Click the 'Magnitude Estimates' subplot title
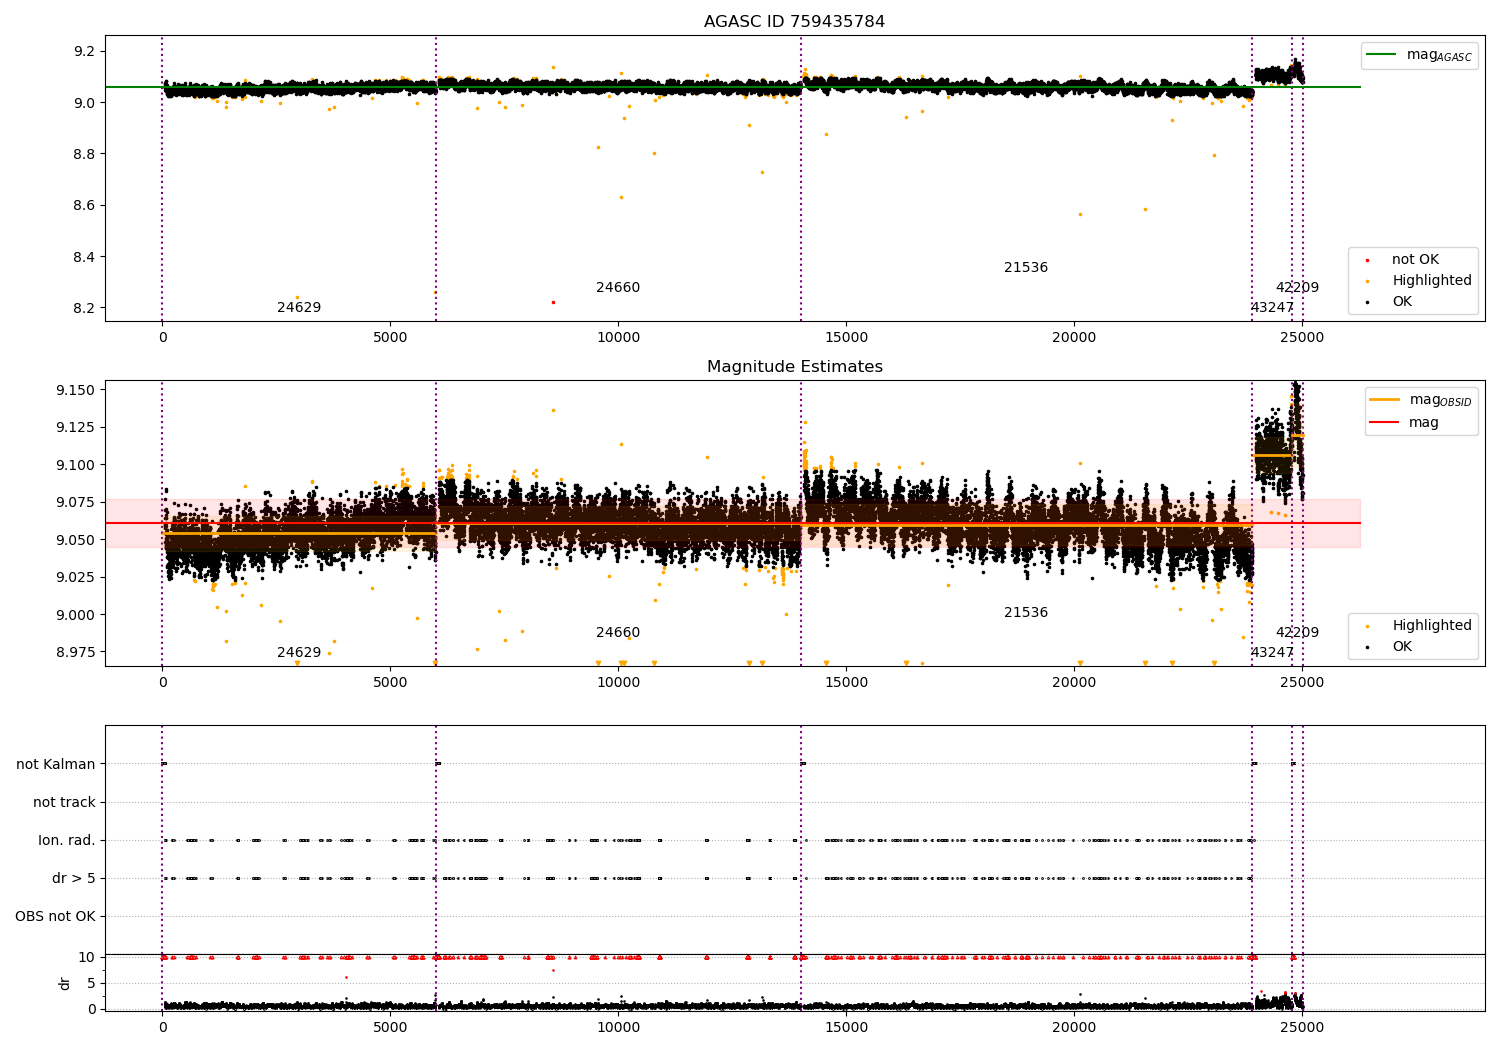The height and width of the screenshot is (1050, 1500). click(x=794, y=367)
